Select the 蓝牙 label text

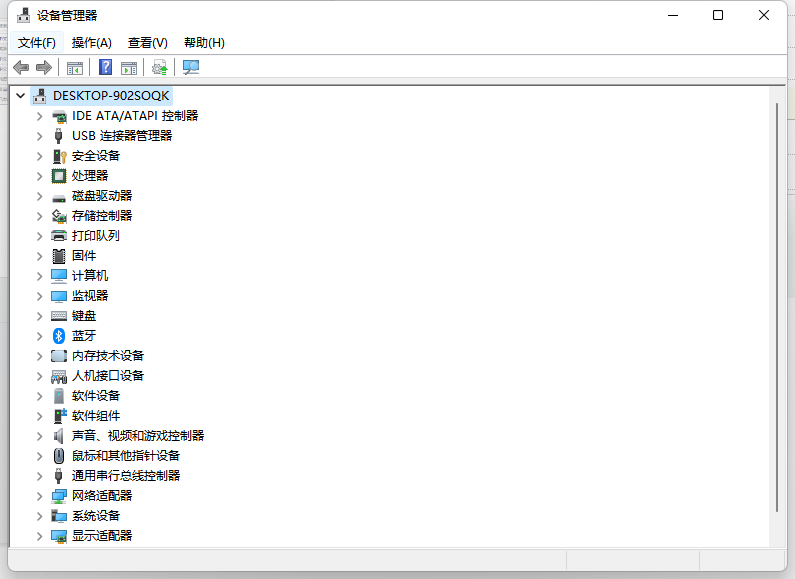(84, 336)
